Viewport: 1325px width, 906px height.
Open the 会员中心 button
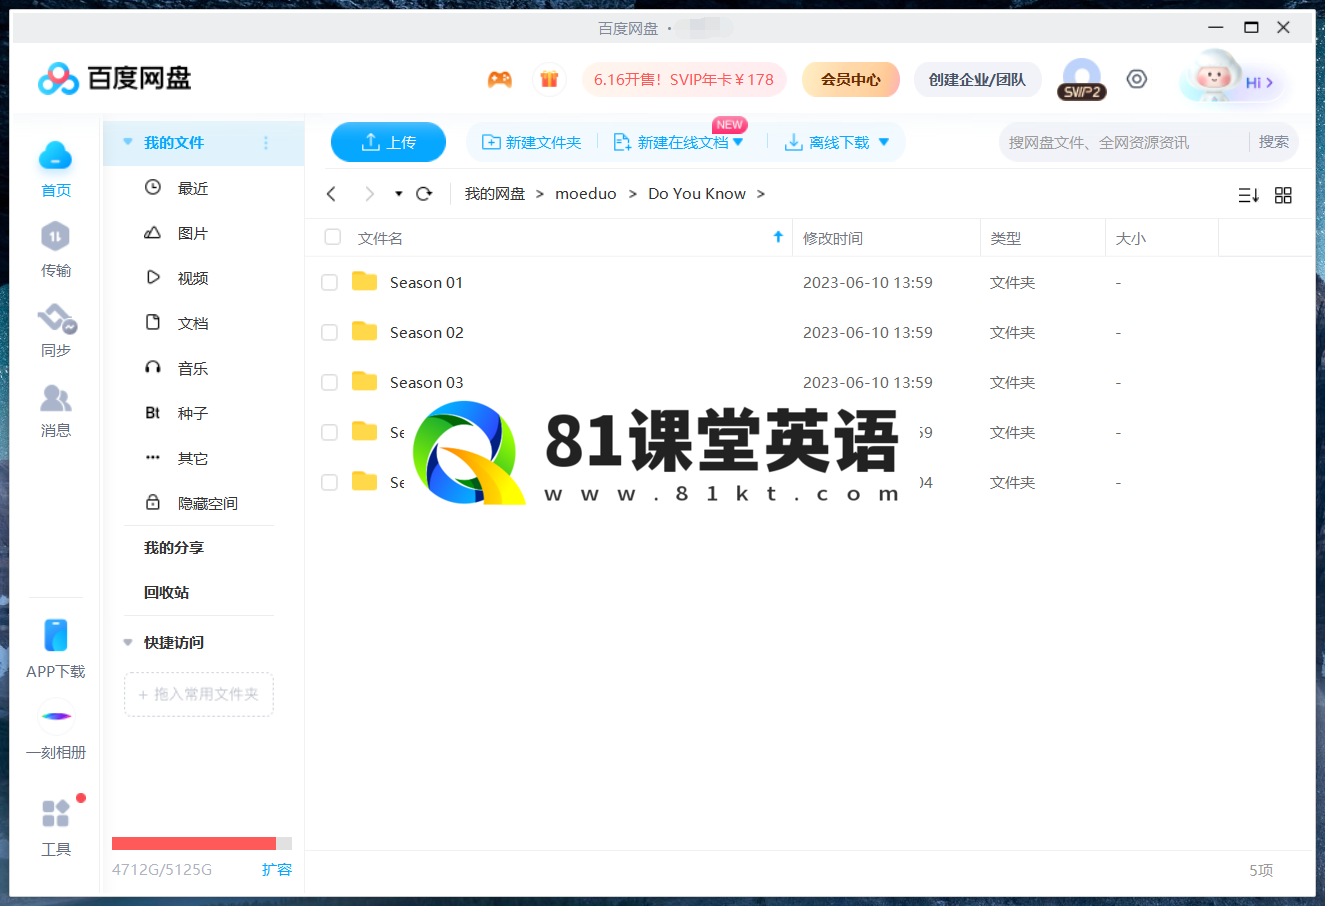pos(851,80)
